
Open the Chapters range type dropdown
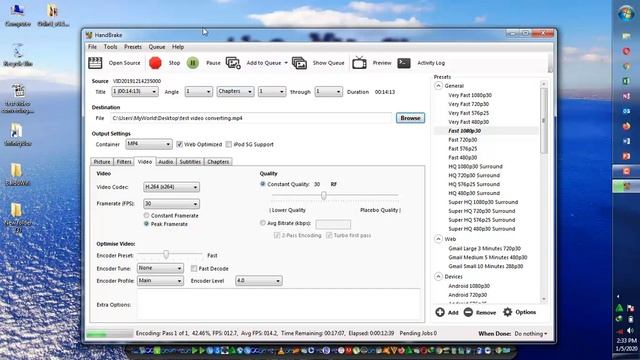[x=235, y=92]
